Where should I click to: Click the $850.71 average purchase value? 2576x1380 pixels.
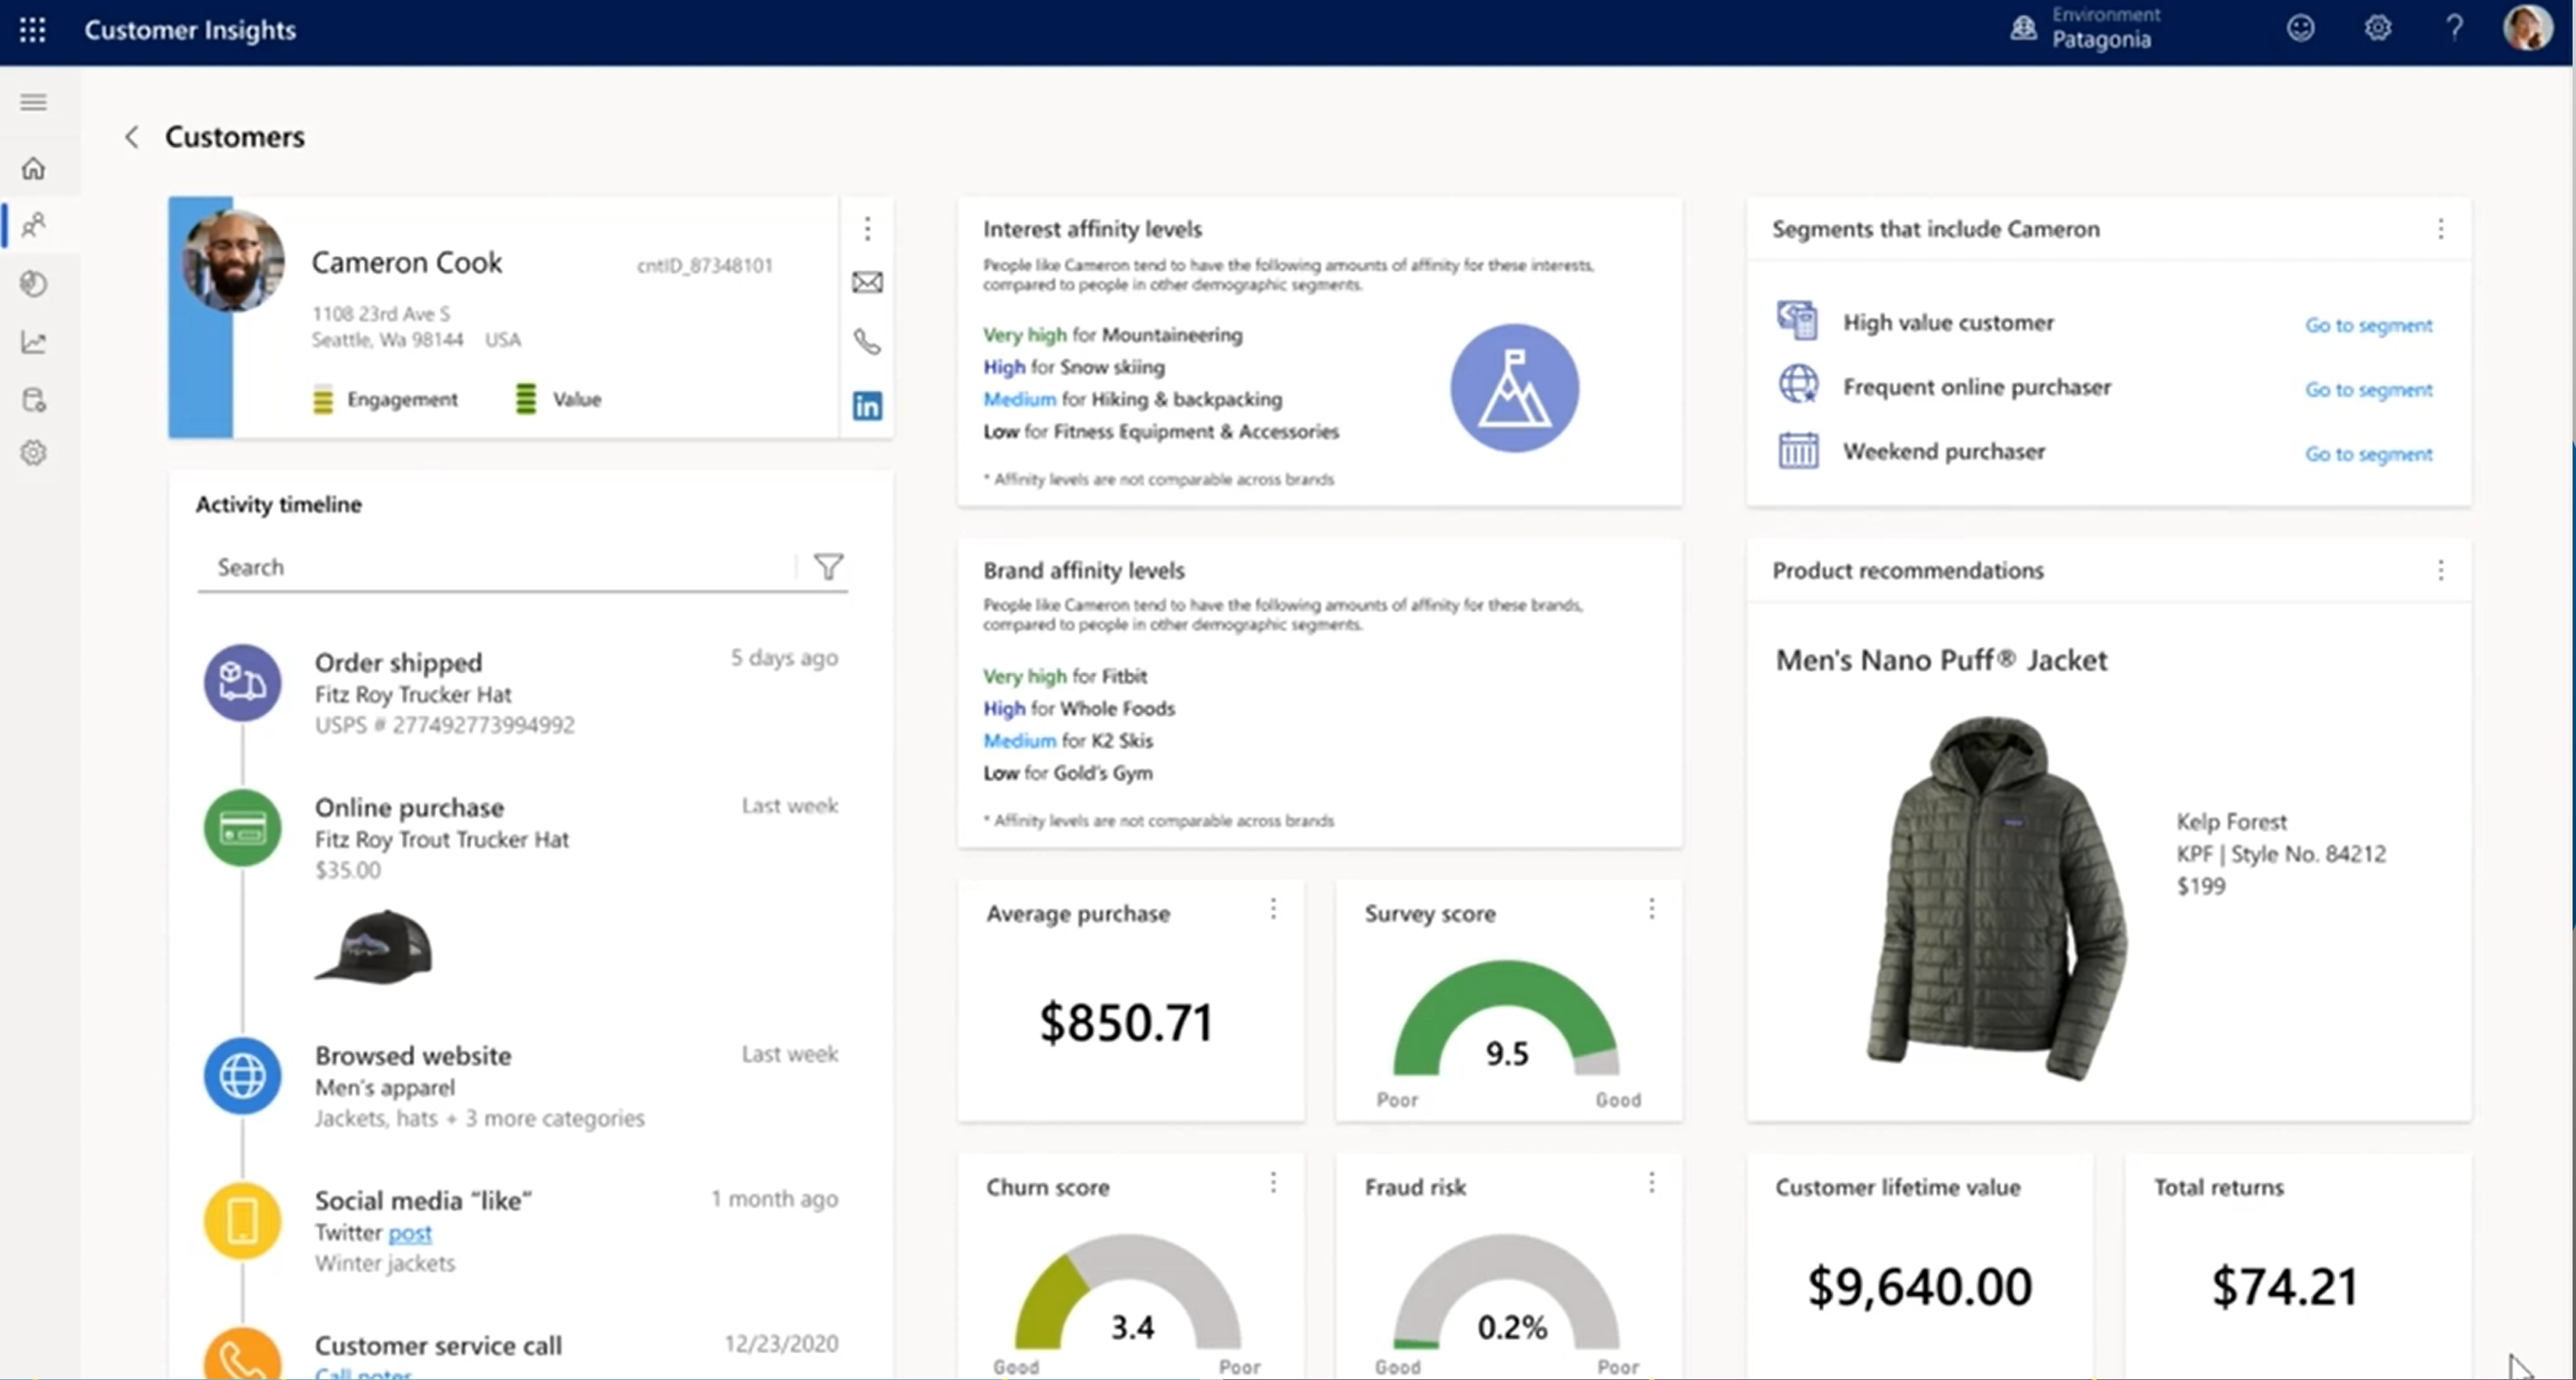(1126, 1023)
